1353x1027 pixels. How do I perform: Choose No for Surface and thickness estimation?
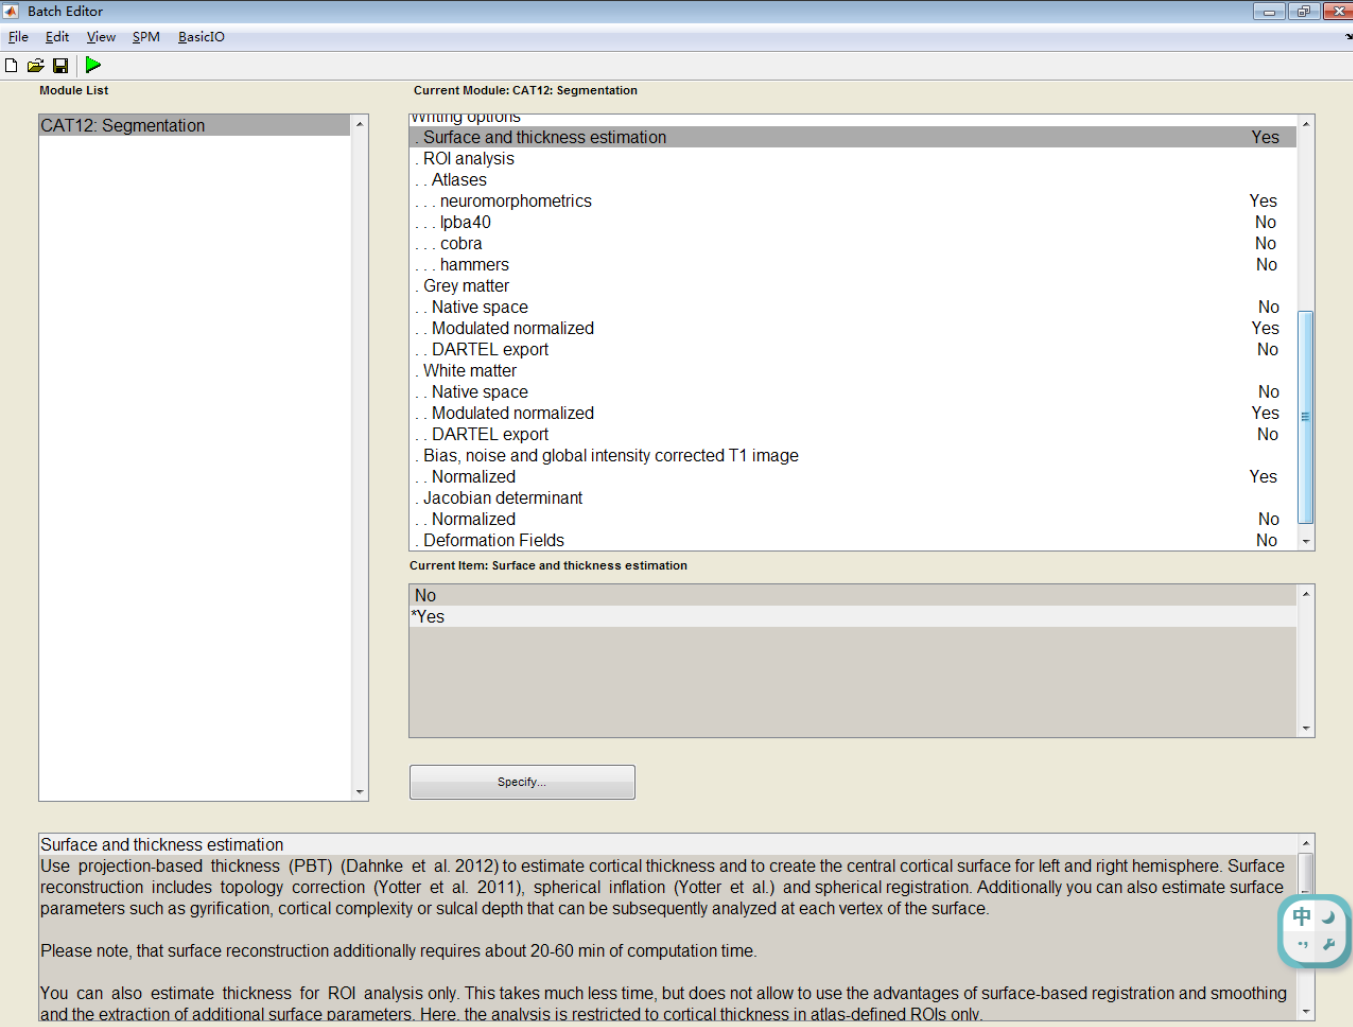coord(853,595)
